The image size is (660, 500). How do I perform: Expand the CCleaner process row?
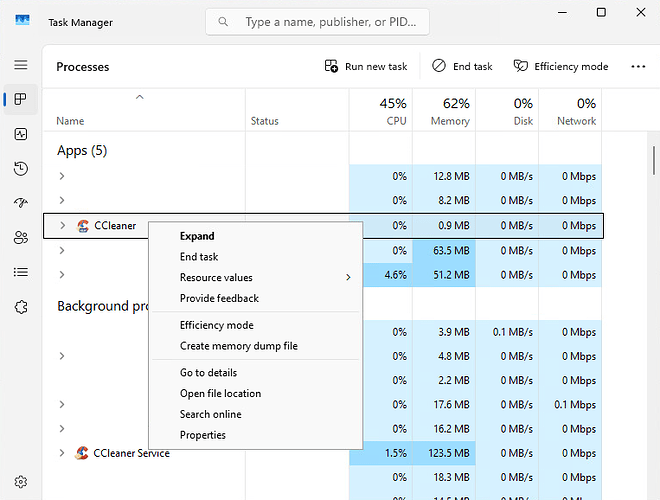point(62,226)
